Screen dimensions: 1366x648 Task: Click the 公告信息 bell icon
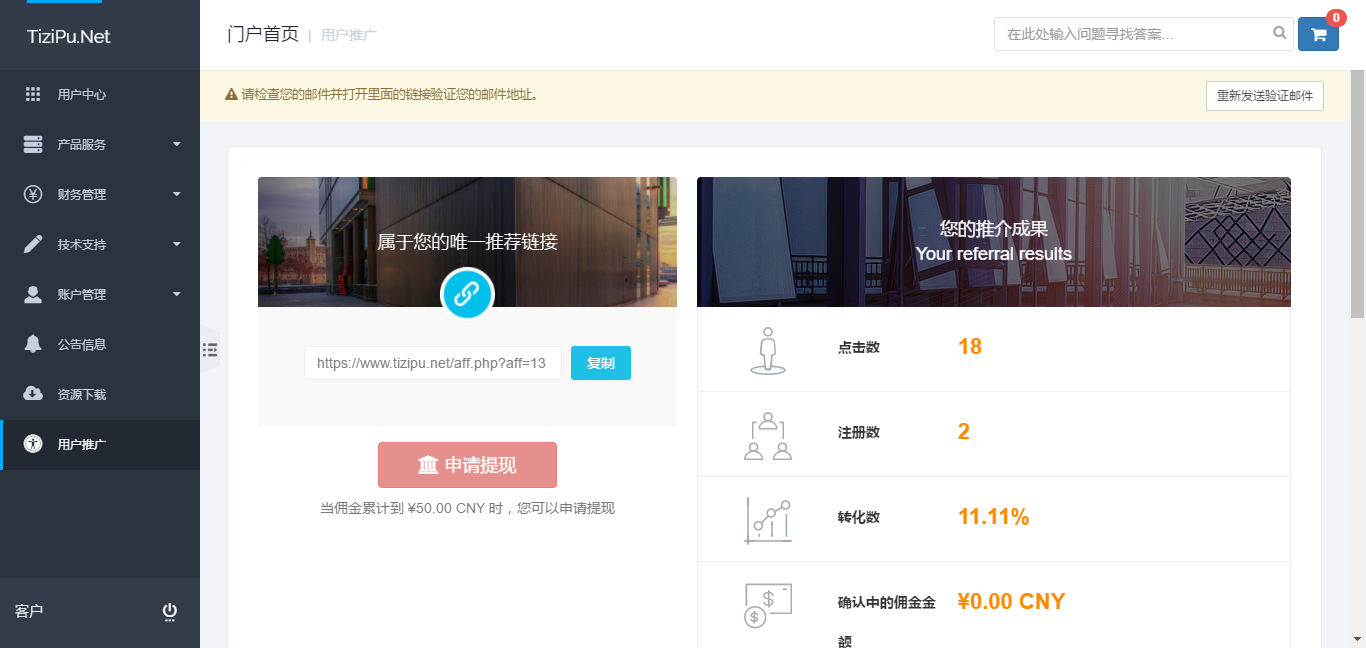point(34,344)
